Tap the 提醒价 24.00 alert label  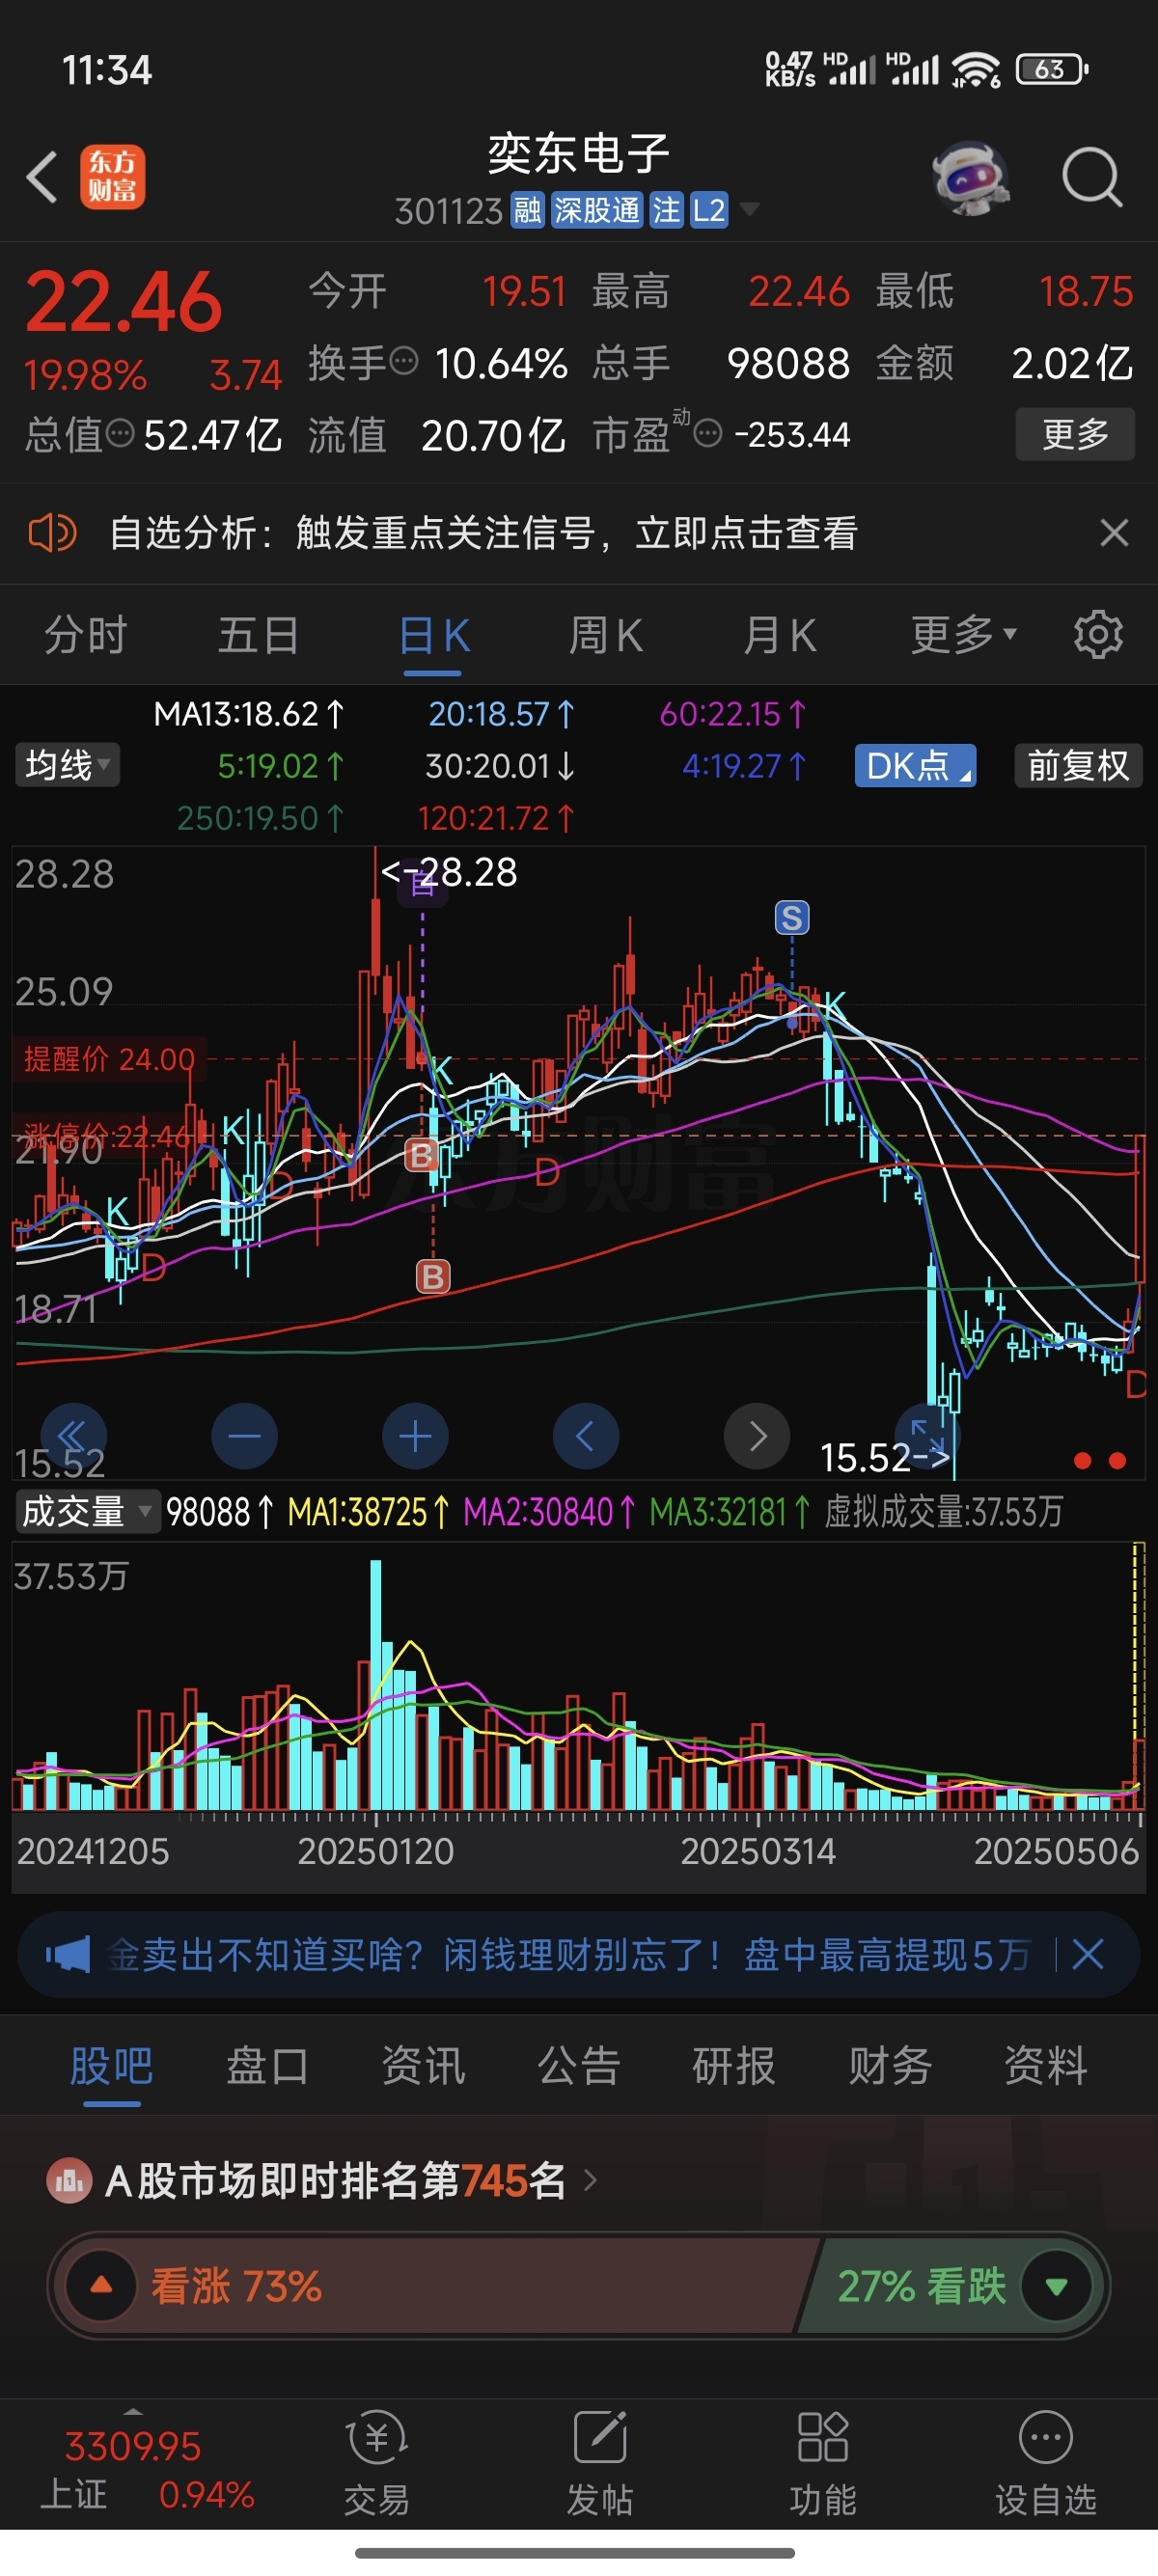click(110, 1058)
